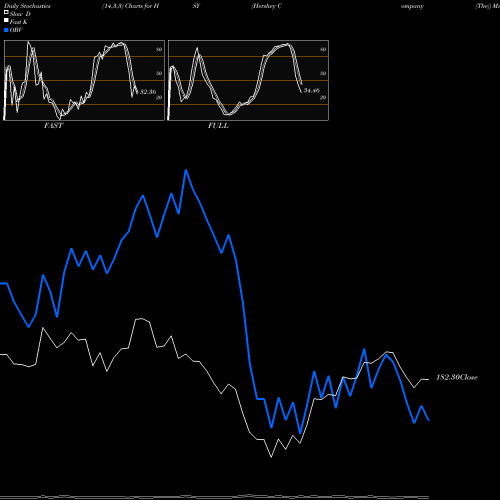Viewport: 500px width, 500px height.
Task: Click the Slow D legend swatch
Action: pyautogui.click(x=6, y=13)
